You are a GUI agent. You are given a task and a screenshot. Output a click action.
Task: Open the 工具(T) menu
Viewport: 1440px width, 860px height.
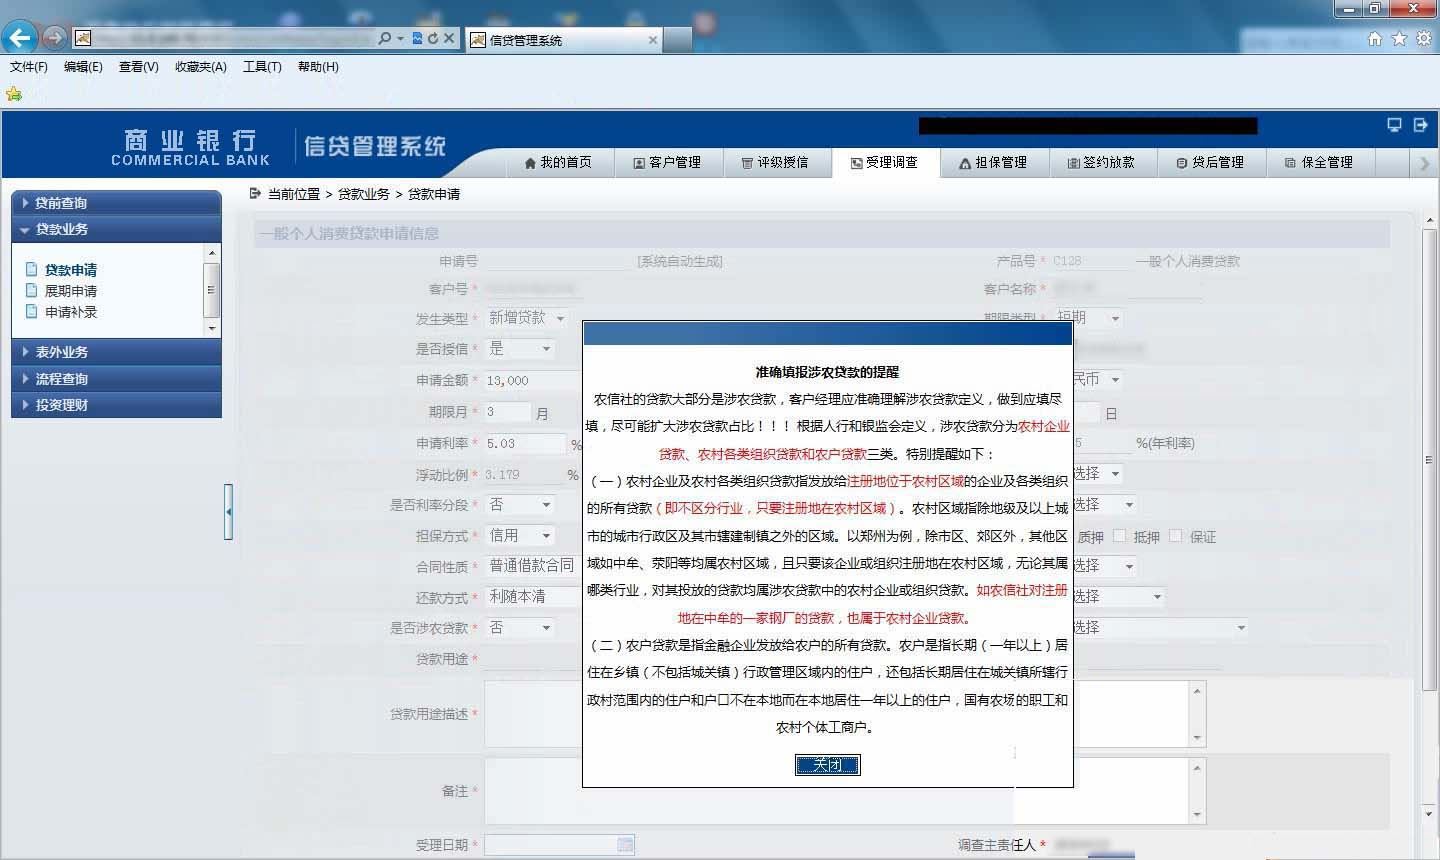pyautogui.click(x=262, y=67)
